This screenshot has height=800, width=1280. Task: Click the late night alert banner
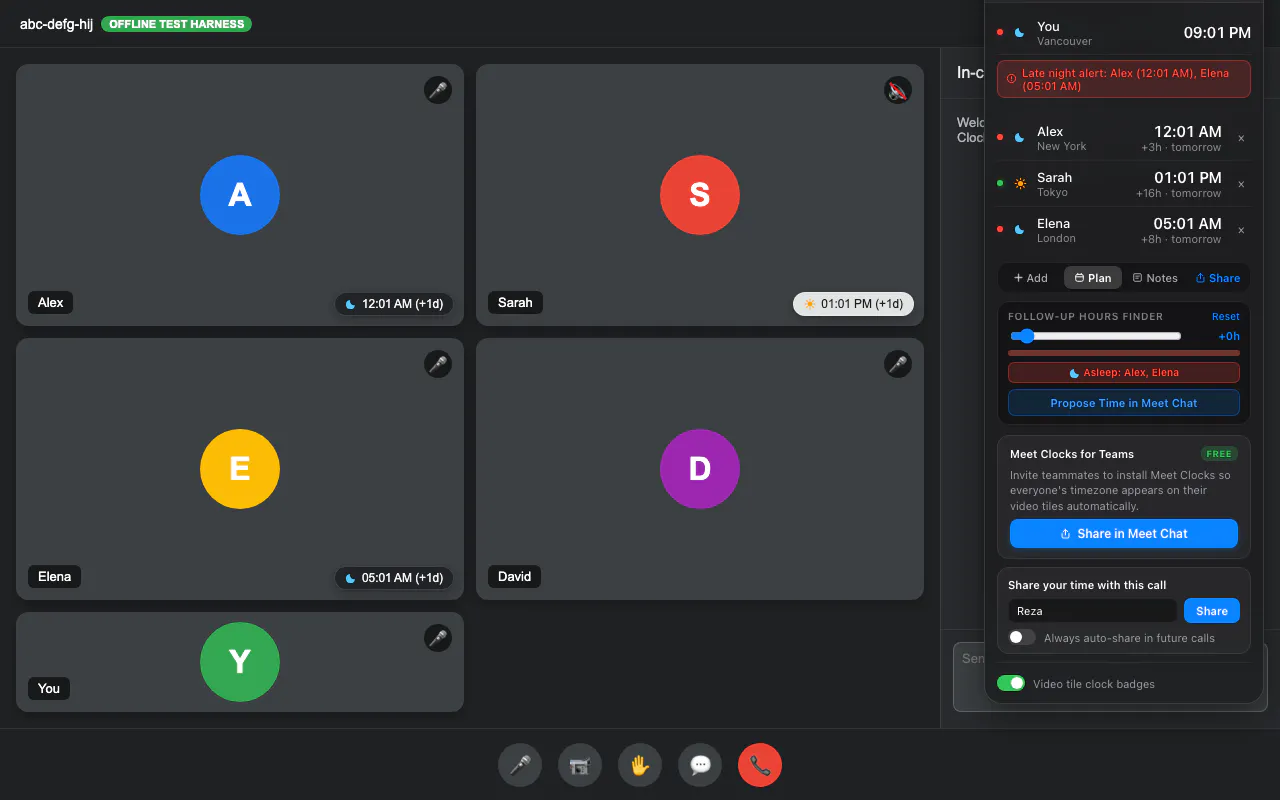click(x=1124, y=79)
